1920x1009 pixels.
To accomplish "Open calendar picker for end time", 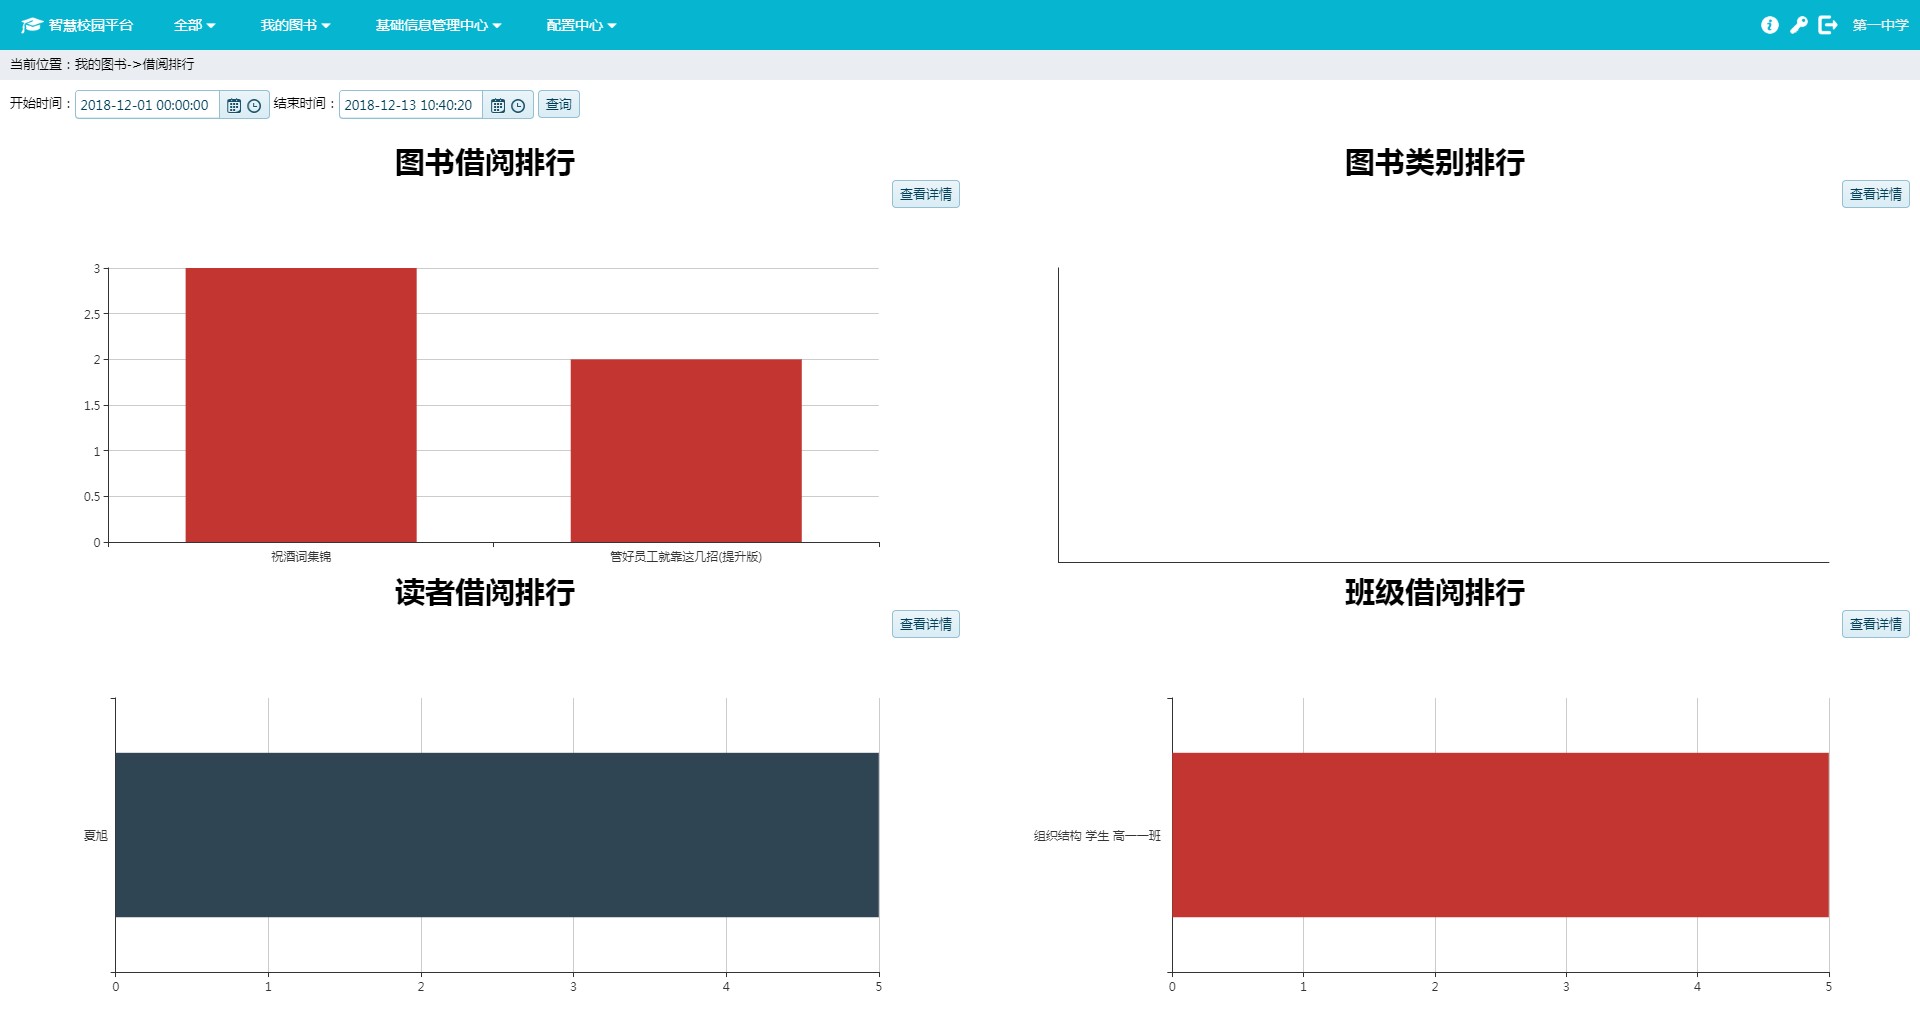I will tap(498, 106).
